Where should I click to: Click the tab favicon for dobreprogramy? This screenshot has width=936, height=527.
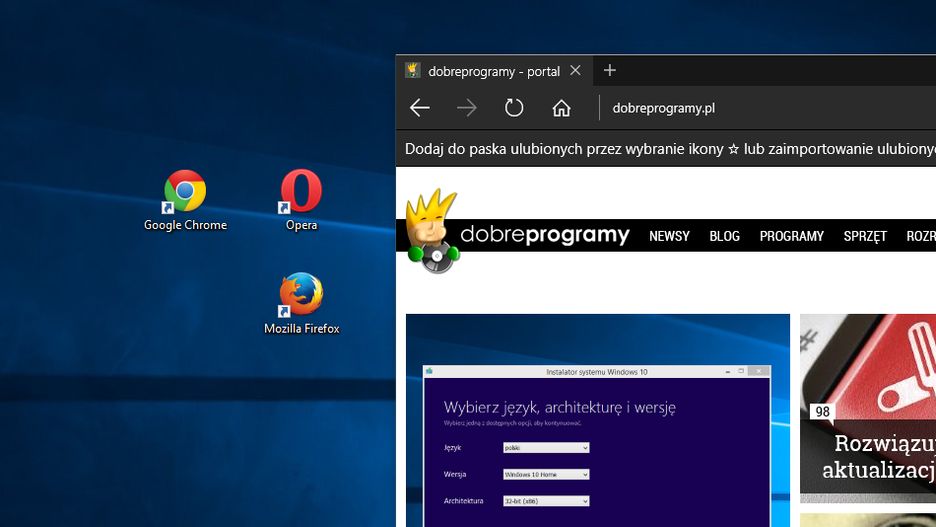coord(412,70)
